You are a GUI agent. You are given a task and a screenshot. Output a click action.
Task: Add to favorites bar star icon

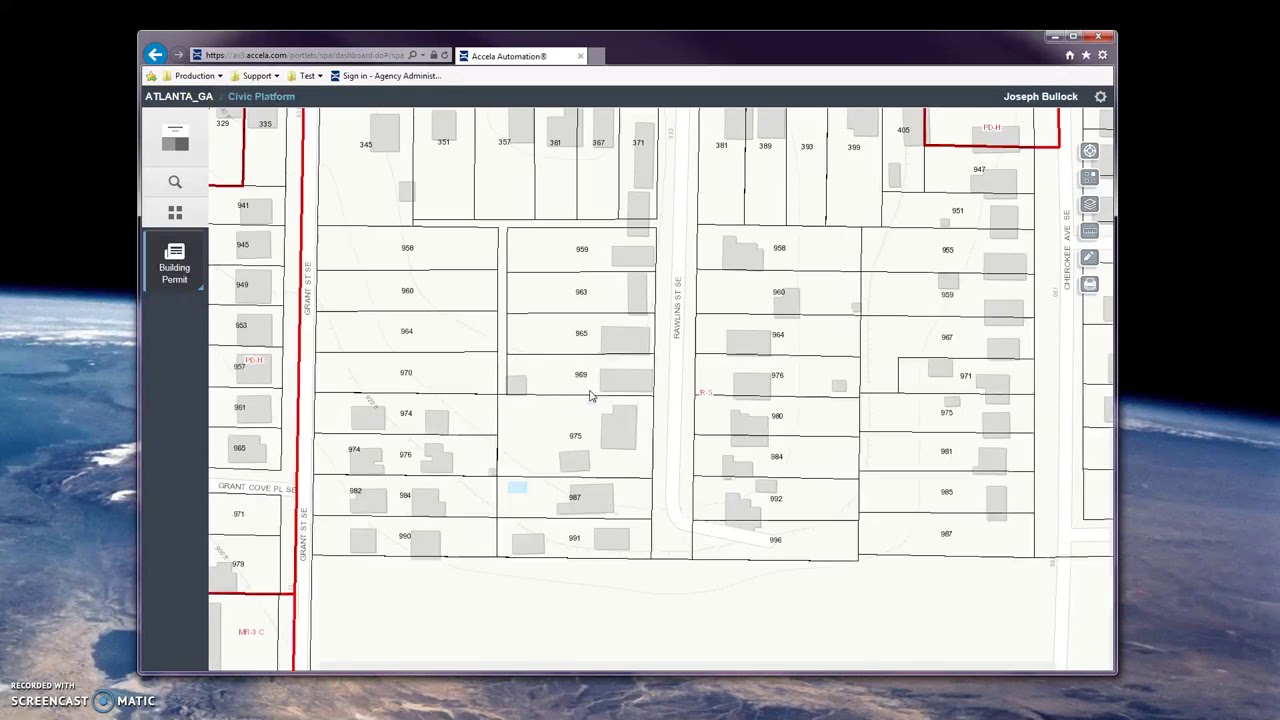point(151,76)
